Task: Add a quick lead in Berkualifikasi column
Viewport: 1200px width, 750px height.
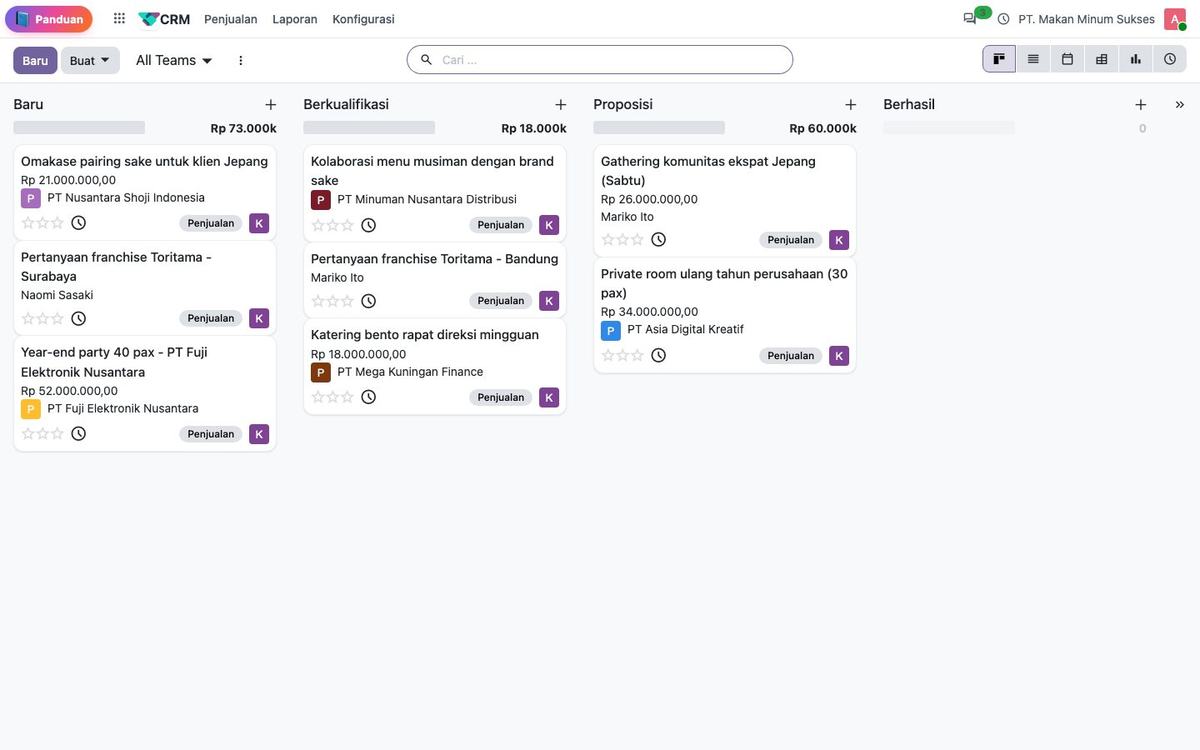Action: (x=560, y=104)
